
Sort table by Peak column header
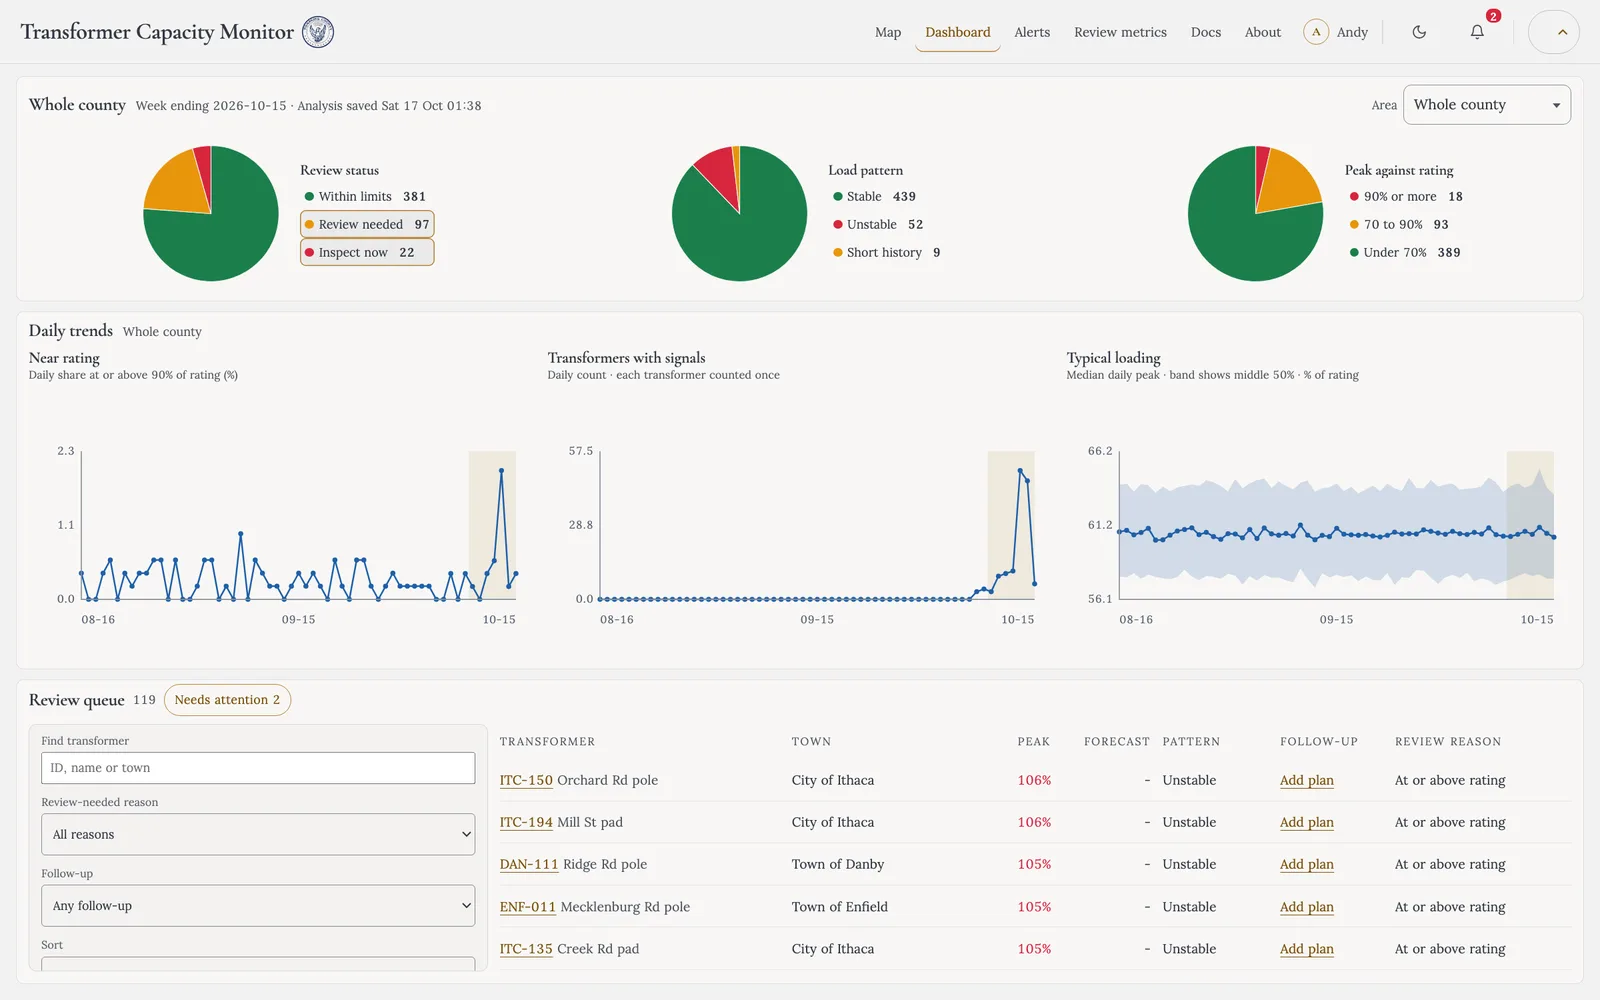(x=1034, y=742)
